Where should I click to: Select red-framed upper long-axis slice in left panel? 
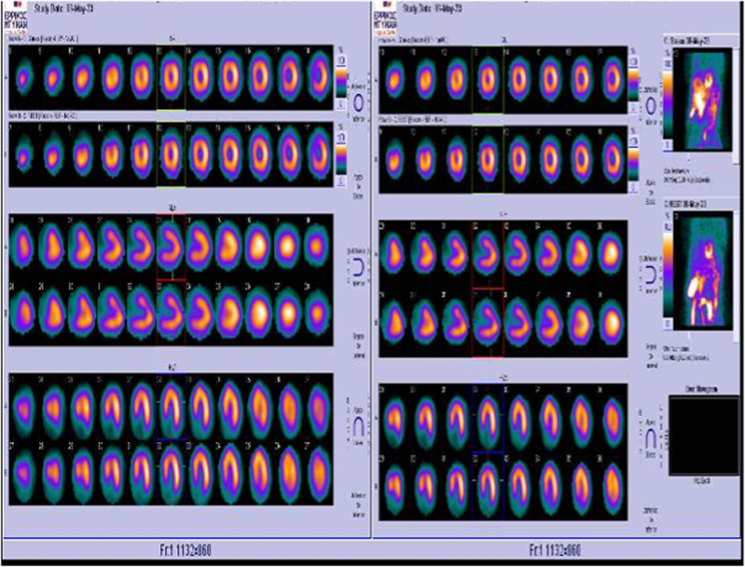pos(171,247)
